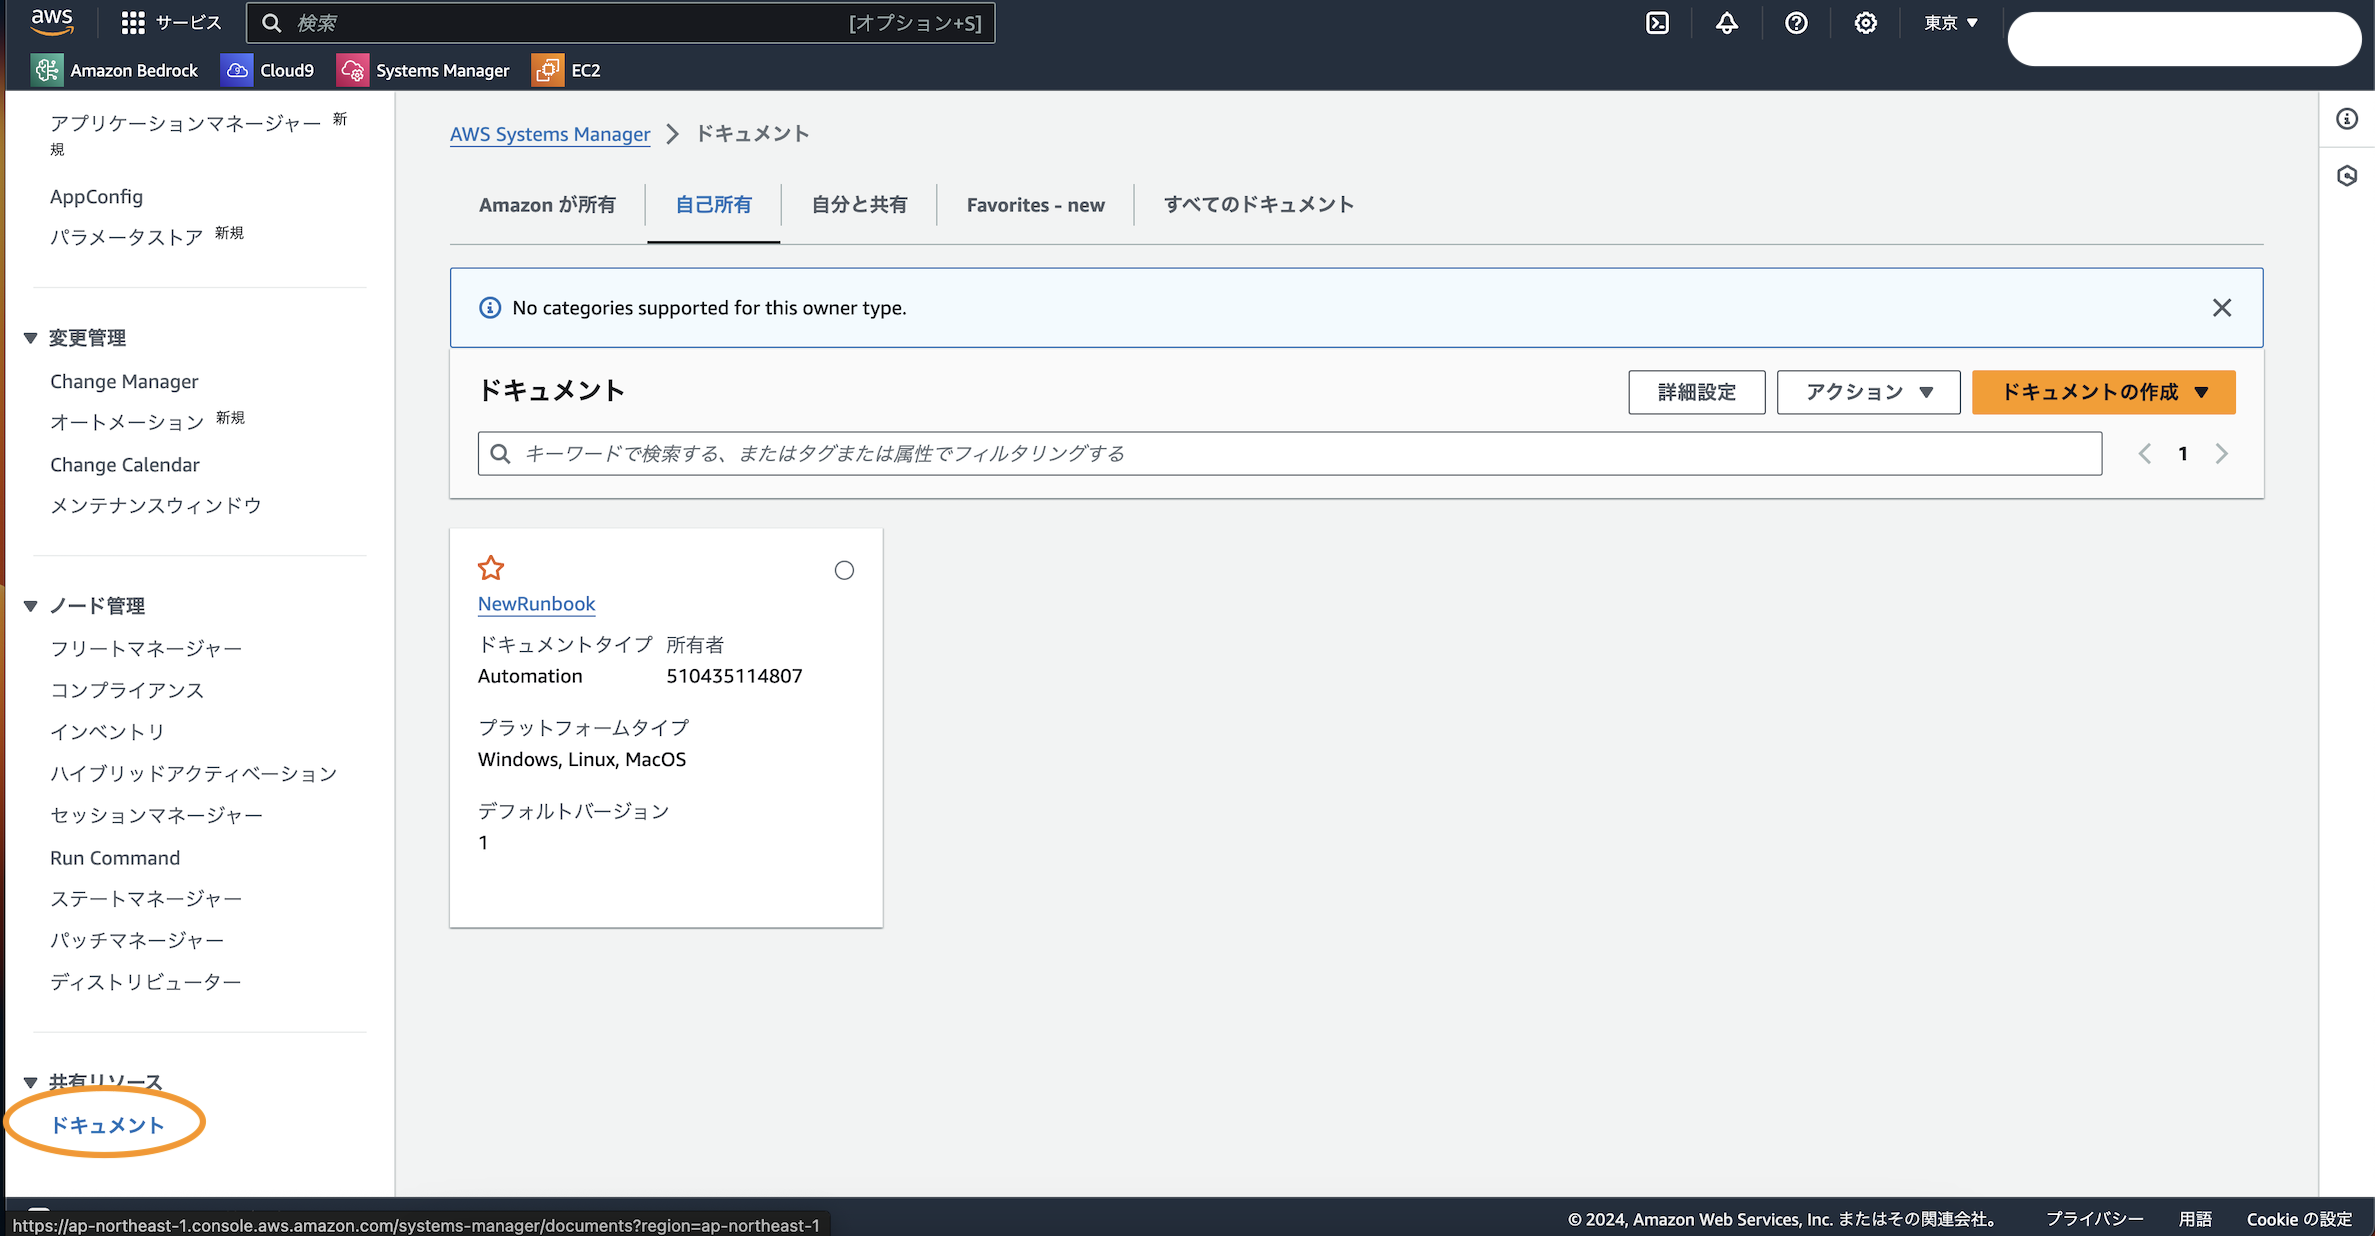Switch to the すべてのドキュメント tab

pyautogui.click(x=1258, y=205)
